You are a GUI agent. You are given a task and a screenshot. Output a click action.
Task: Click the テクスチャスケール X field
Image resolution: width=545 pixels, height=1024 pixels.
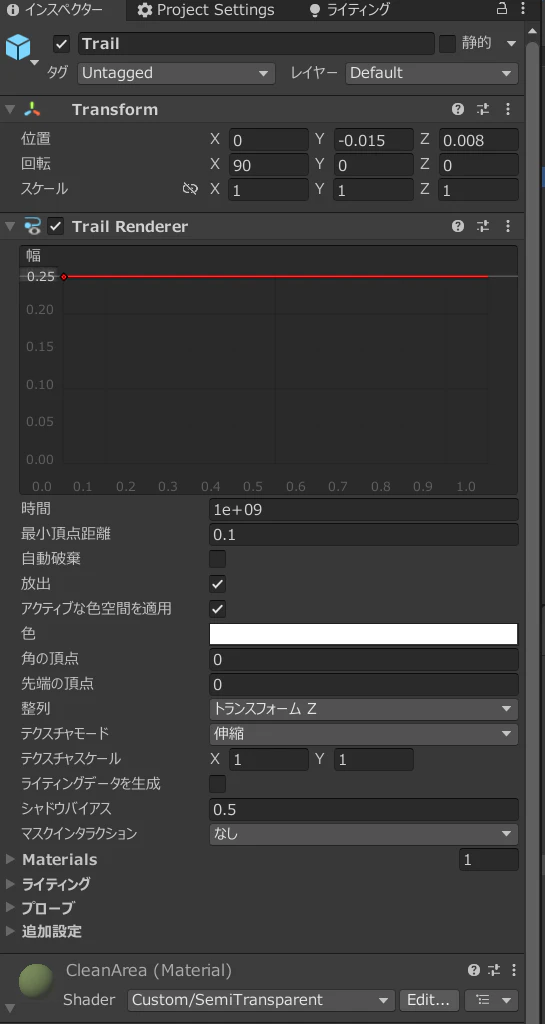268,759
